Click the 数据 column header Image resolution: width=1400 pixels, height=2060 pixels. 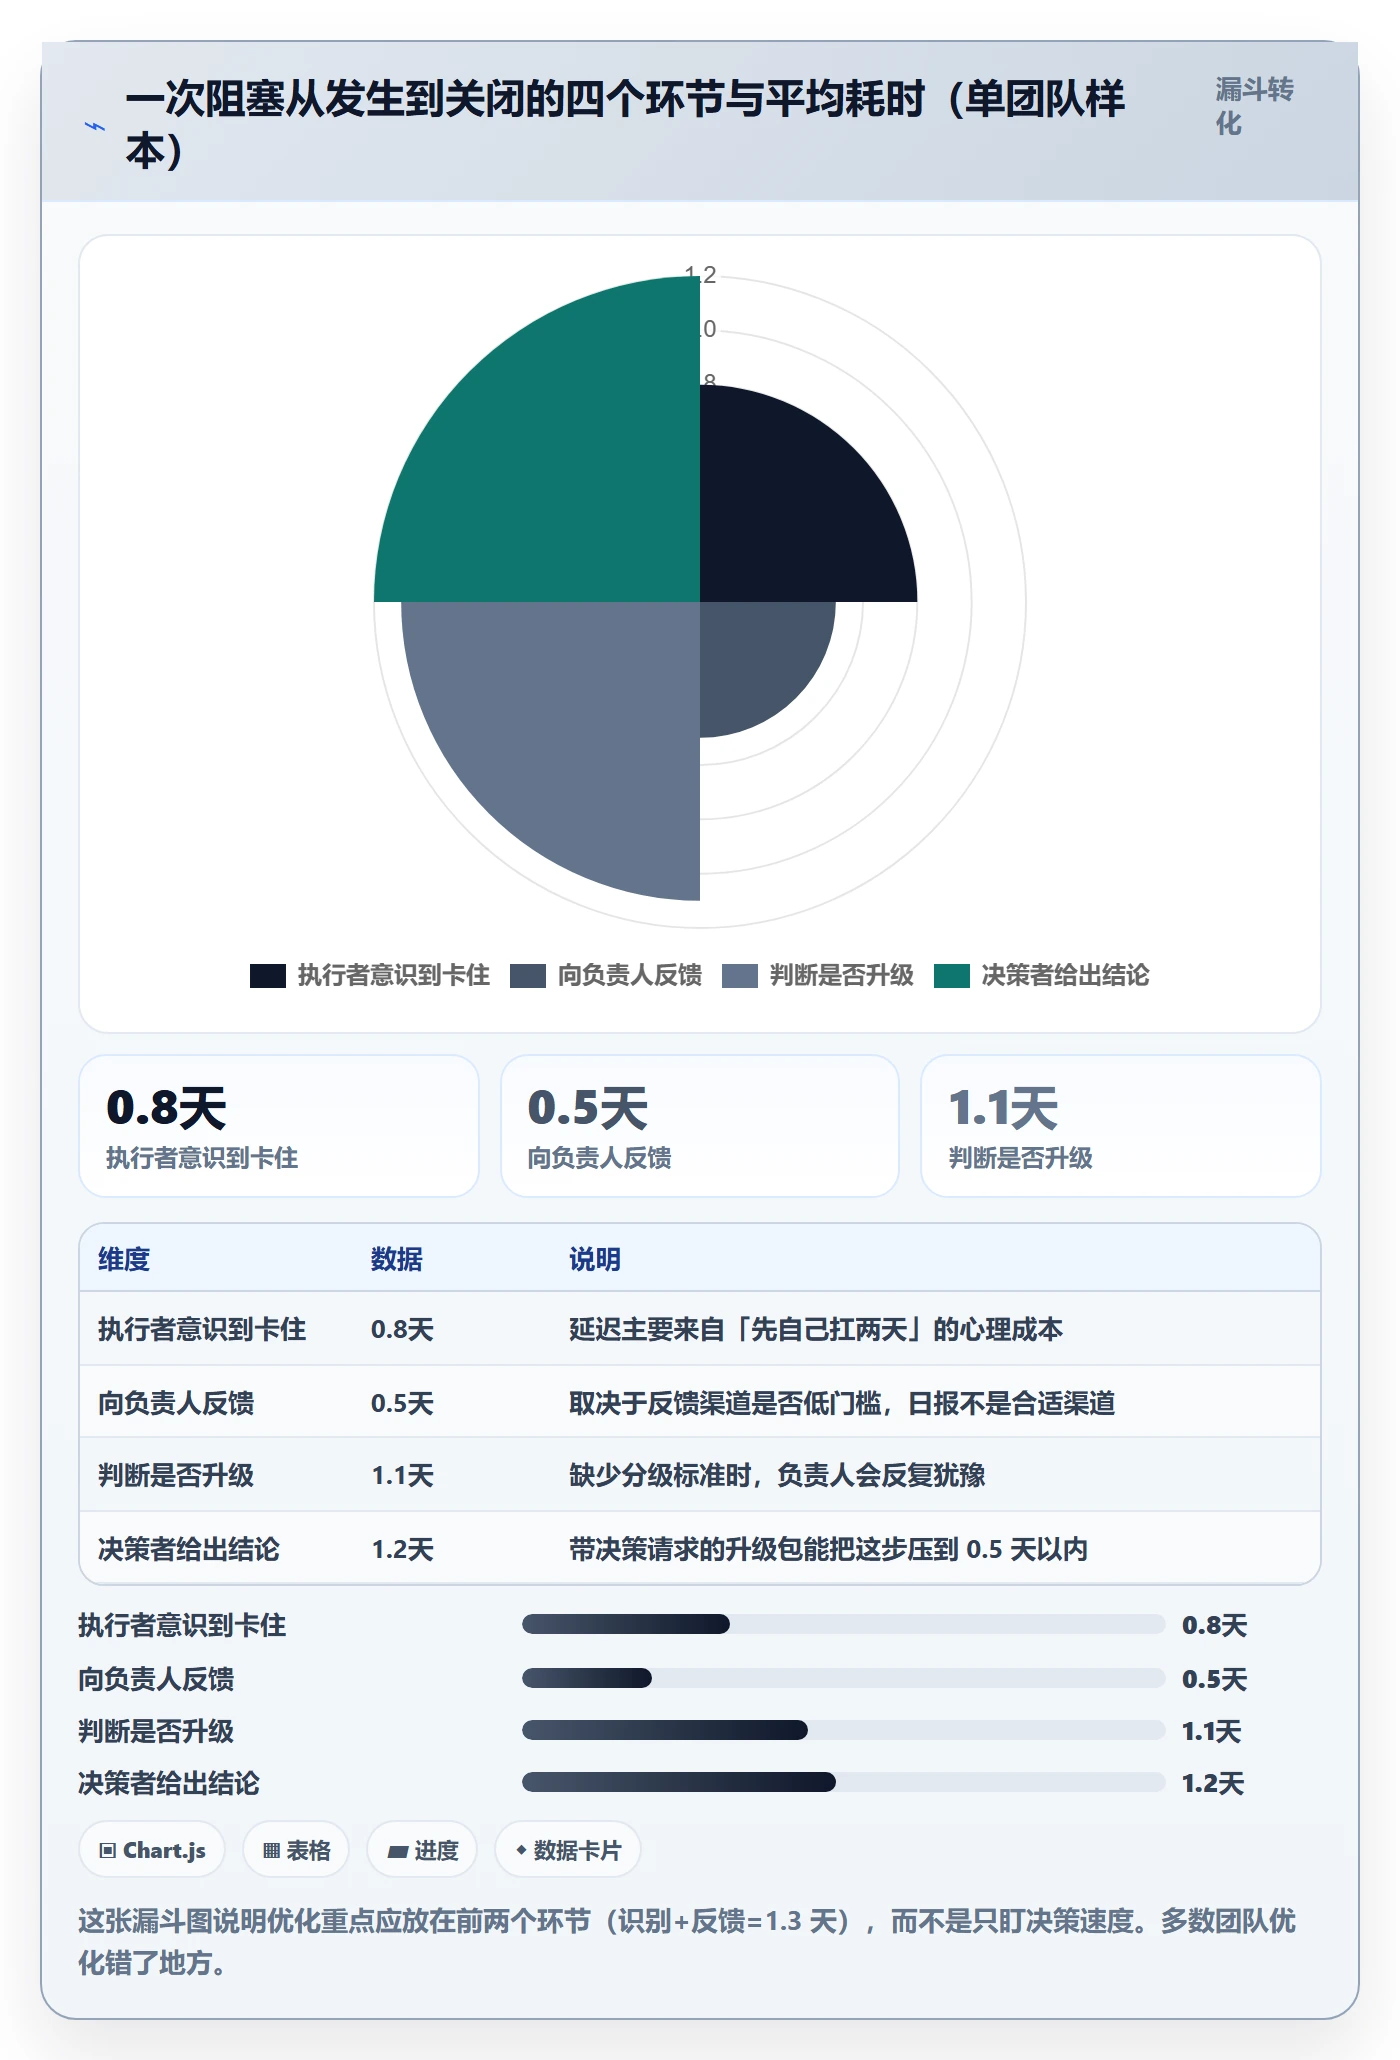397,1259
